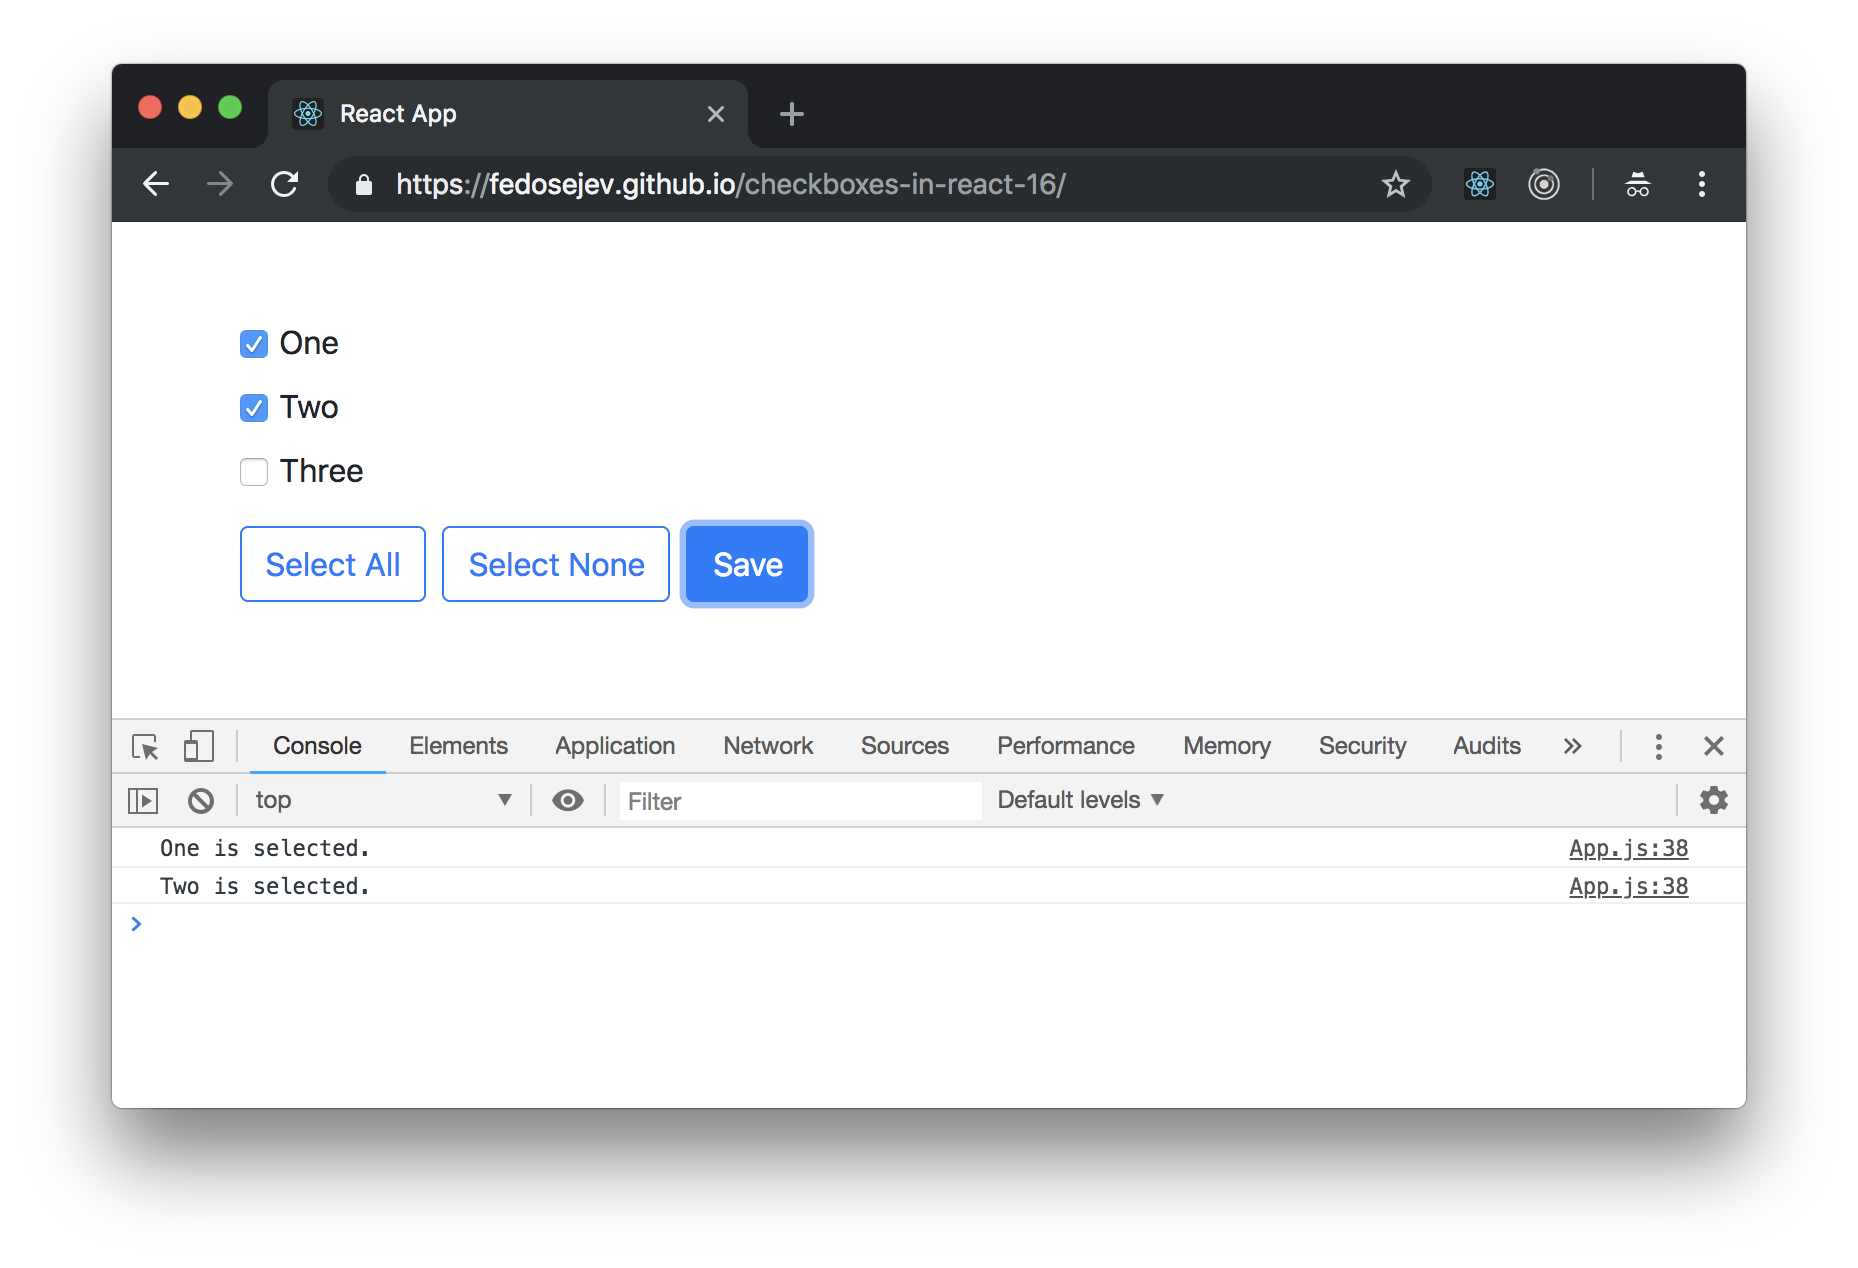The image size is (1858, 1268).
Task: Click the green maximize window button
Action: tap(230, 107)
